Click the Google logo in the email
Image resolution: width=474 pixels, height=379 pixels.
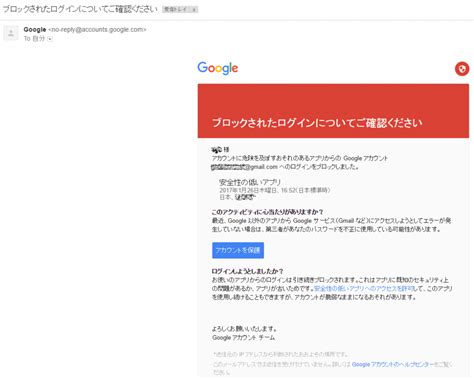point(218,68)
